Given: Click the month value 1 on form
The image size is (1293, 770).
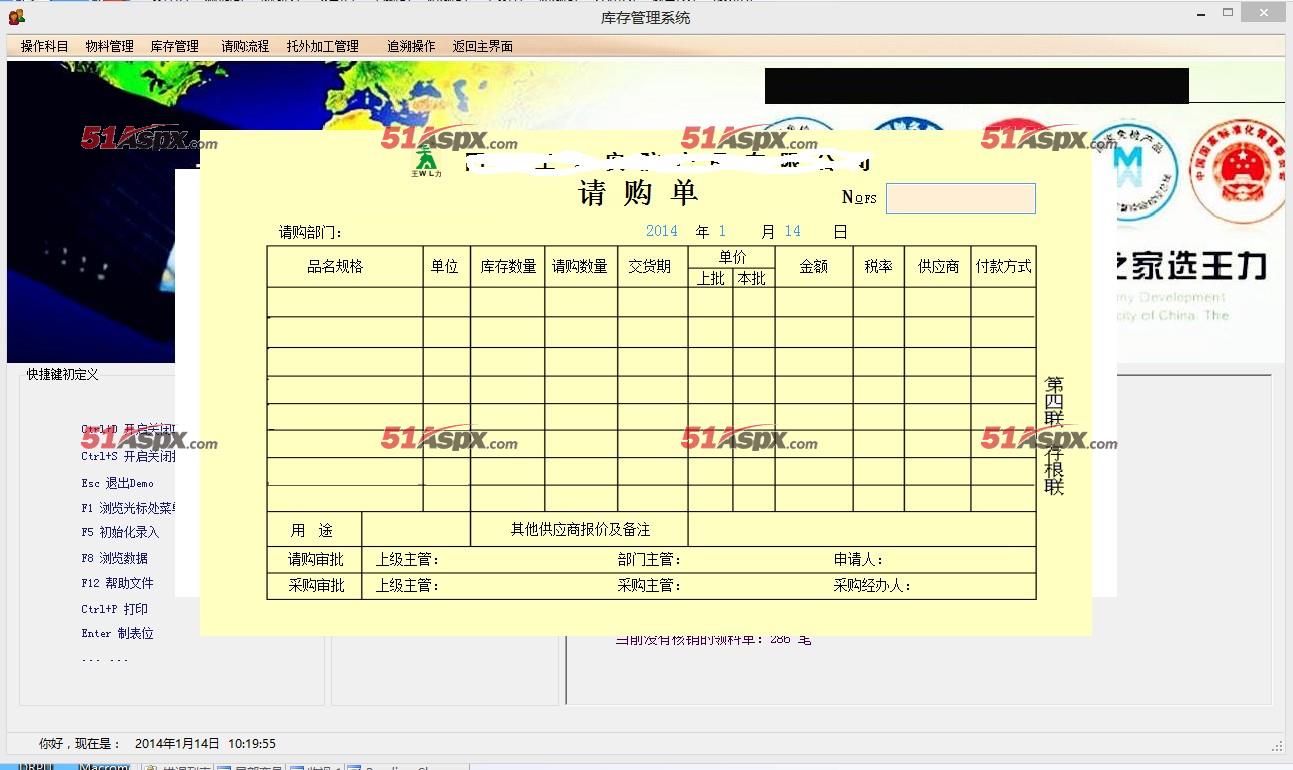Looking at the screenshot, I should (722, 231).
